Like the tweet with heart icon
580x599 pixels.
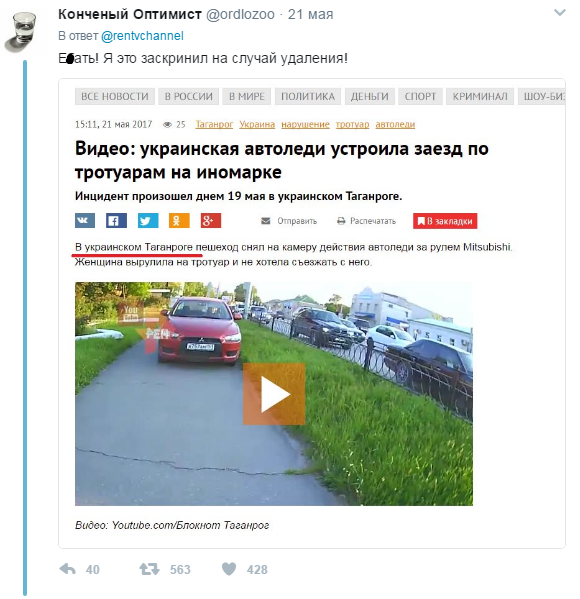[x=229, y=569]
